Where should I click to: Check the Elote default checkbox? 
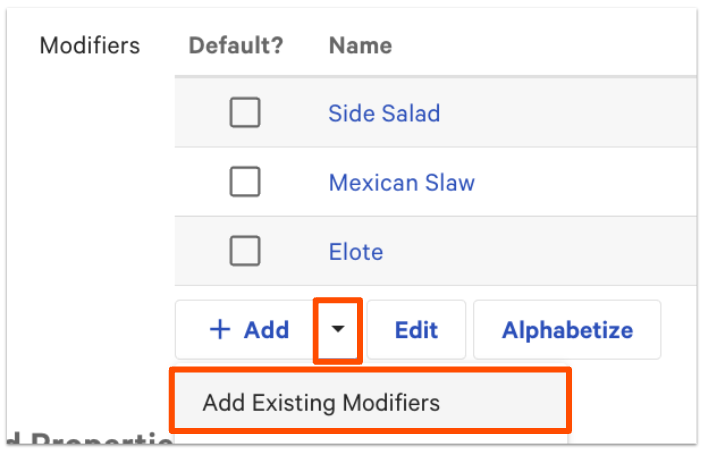click(245, 251)
